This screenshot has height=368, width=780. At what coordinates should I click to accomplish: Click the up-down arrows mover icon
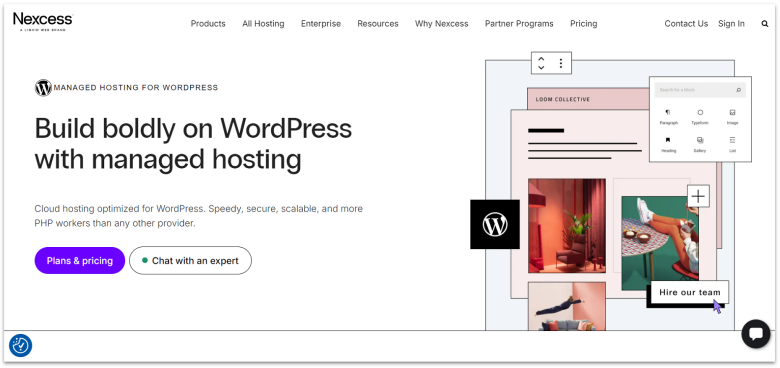pyautogui.click(x=541, y=63)
